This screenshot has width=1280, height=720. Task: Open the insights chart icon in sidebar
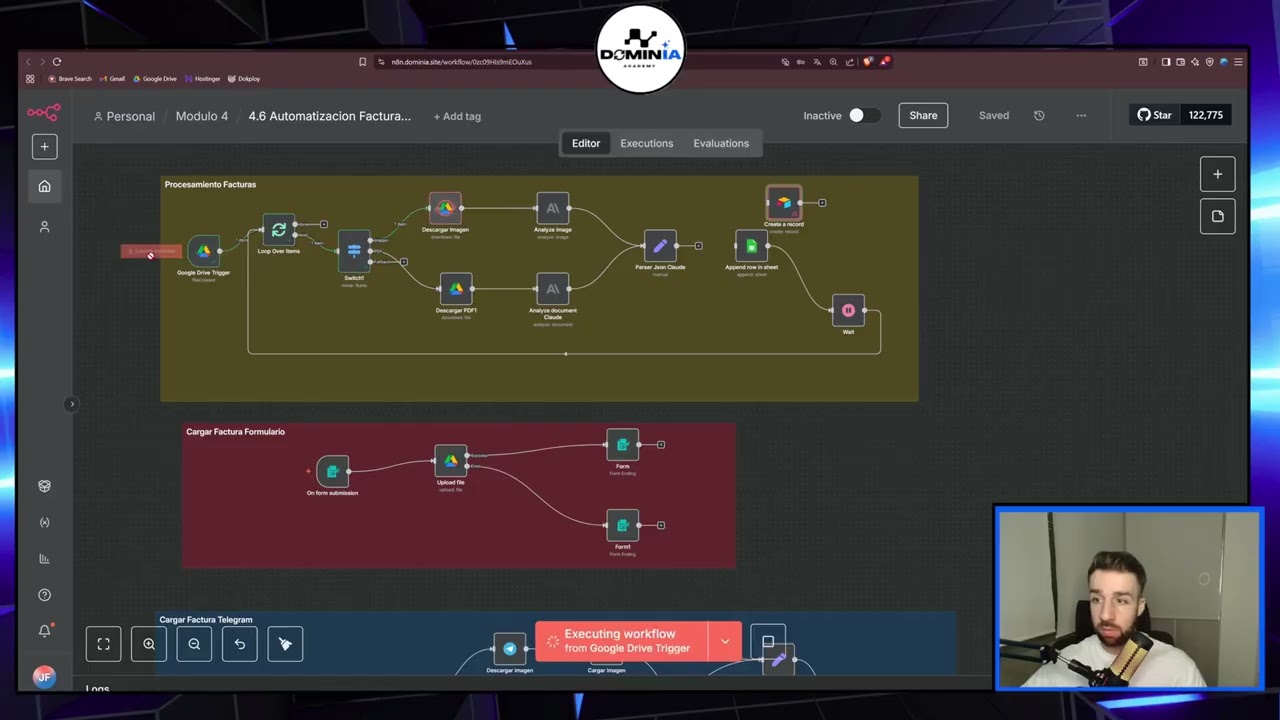tap(44, 559)
